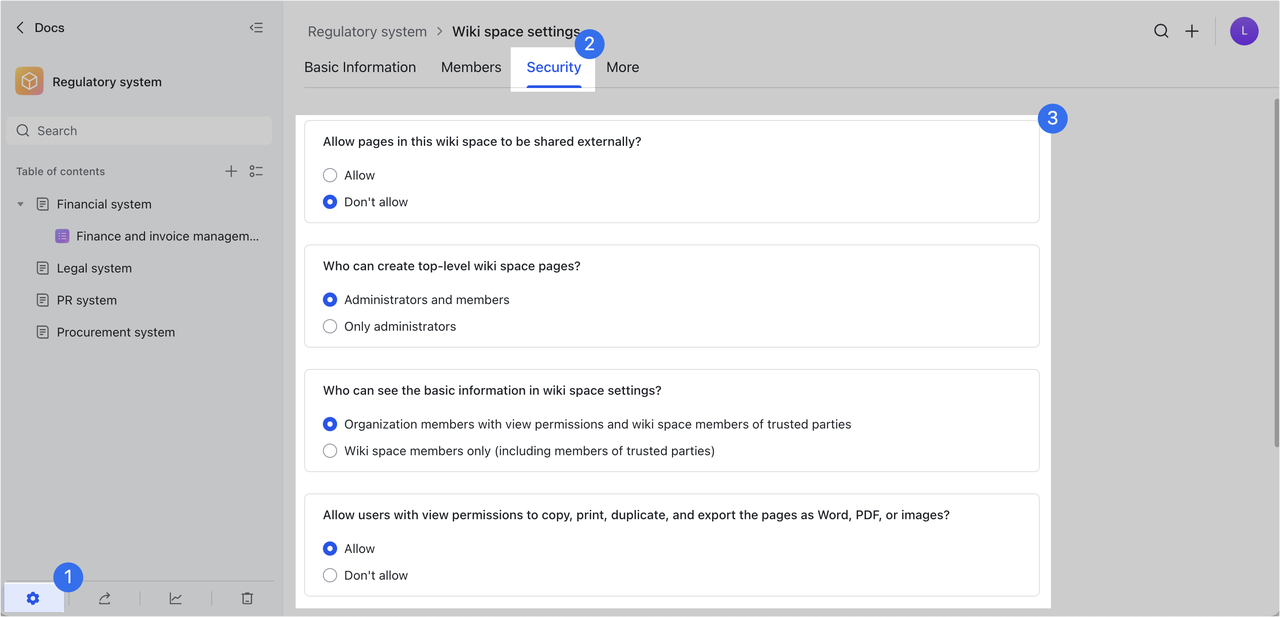Select Allow for external sharing

pyautogui.click(x=330, y=175)
